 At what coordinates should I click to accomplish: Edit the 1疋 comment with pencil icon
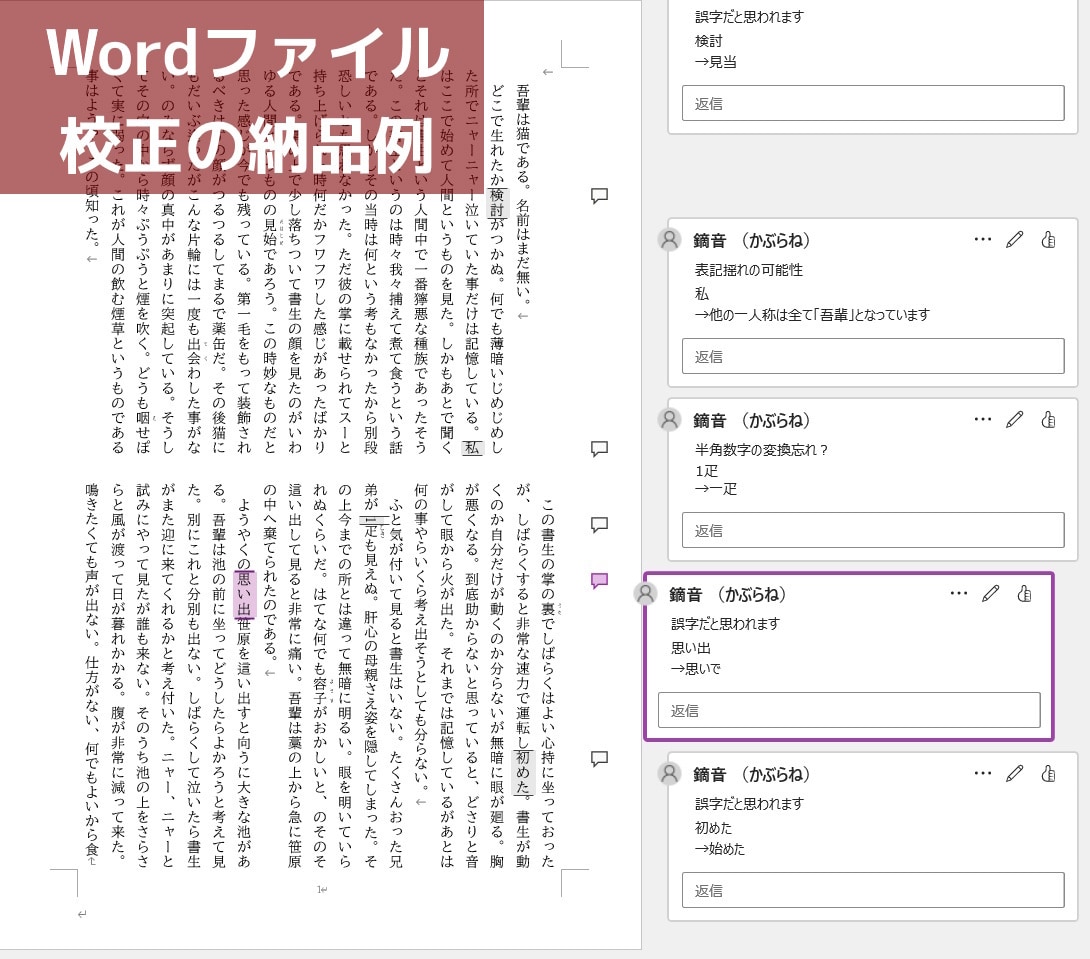click(x=1014, y=420)
